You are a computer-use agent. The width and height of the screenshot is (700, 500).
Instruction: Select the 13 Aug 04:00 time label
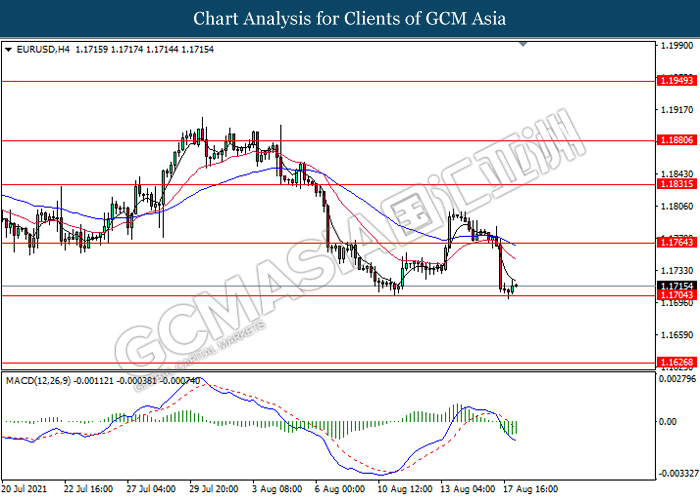[x=467, y=489]
